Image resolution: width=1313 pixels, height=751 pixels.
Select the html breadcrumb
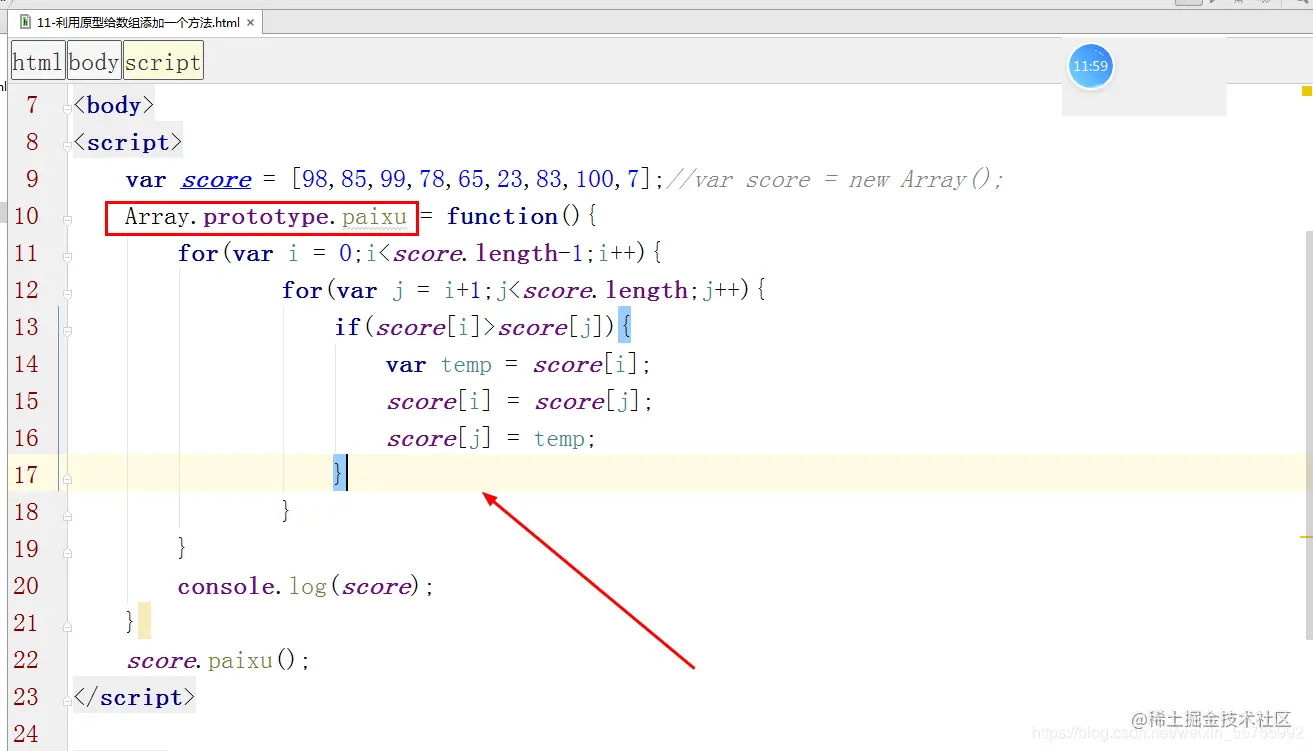point(38,61)
